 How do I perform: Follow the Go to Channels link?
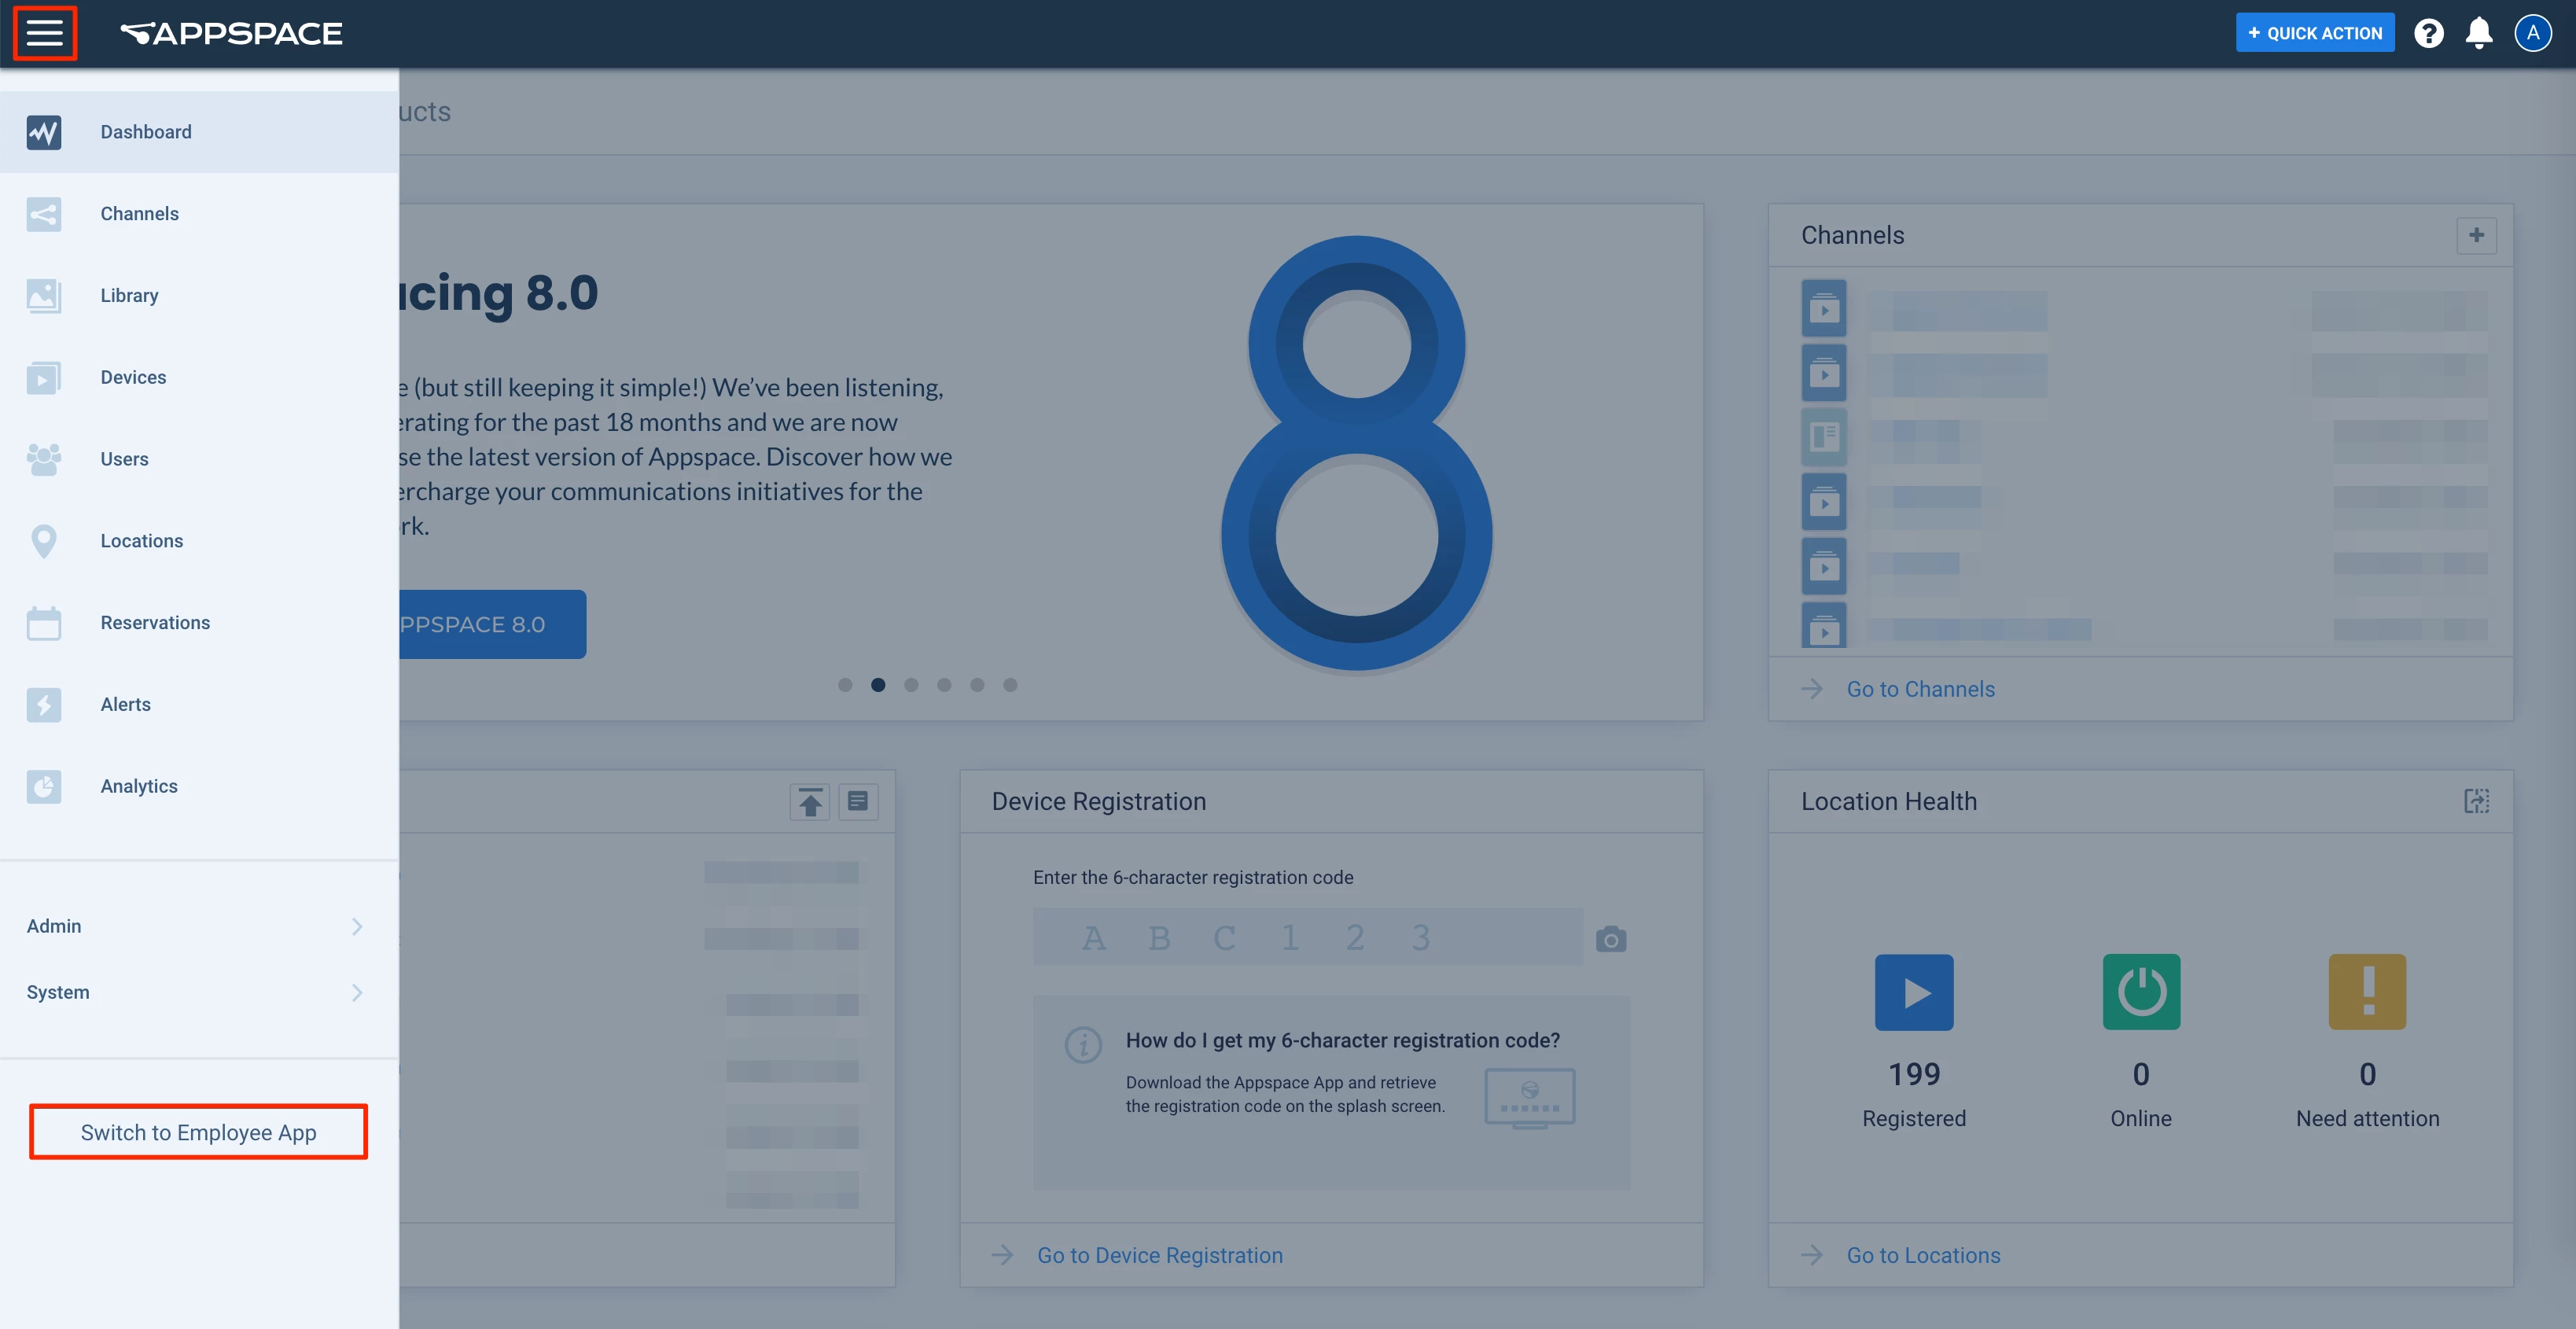pos(1920,689)
